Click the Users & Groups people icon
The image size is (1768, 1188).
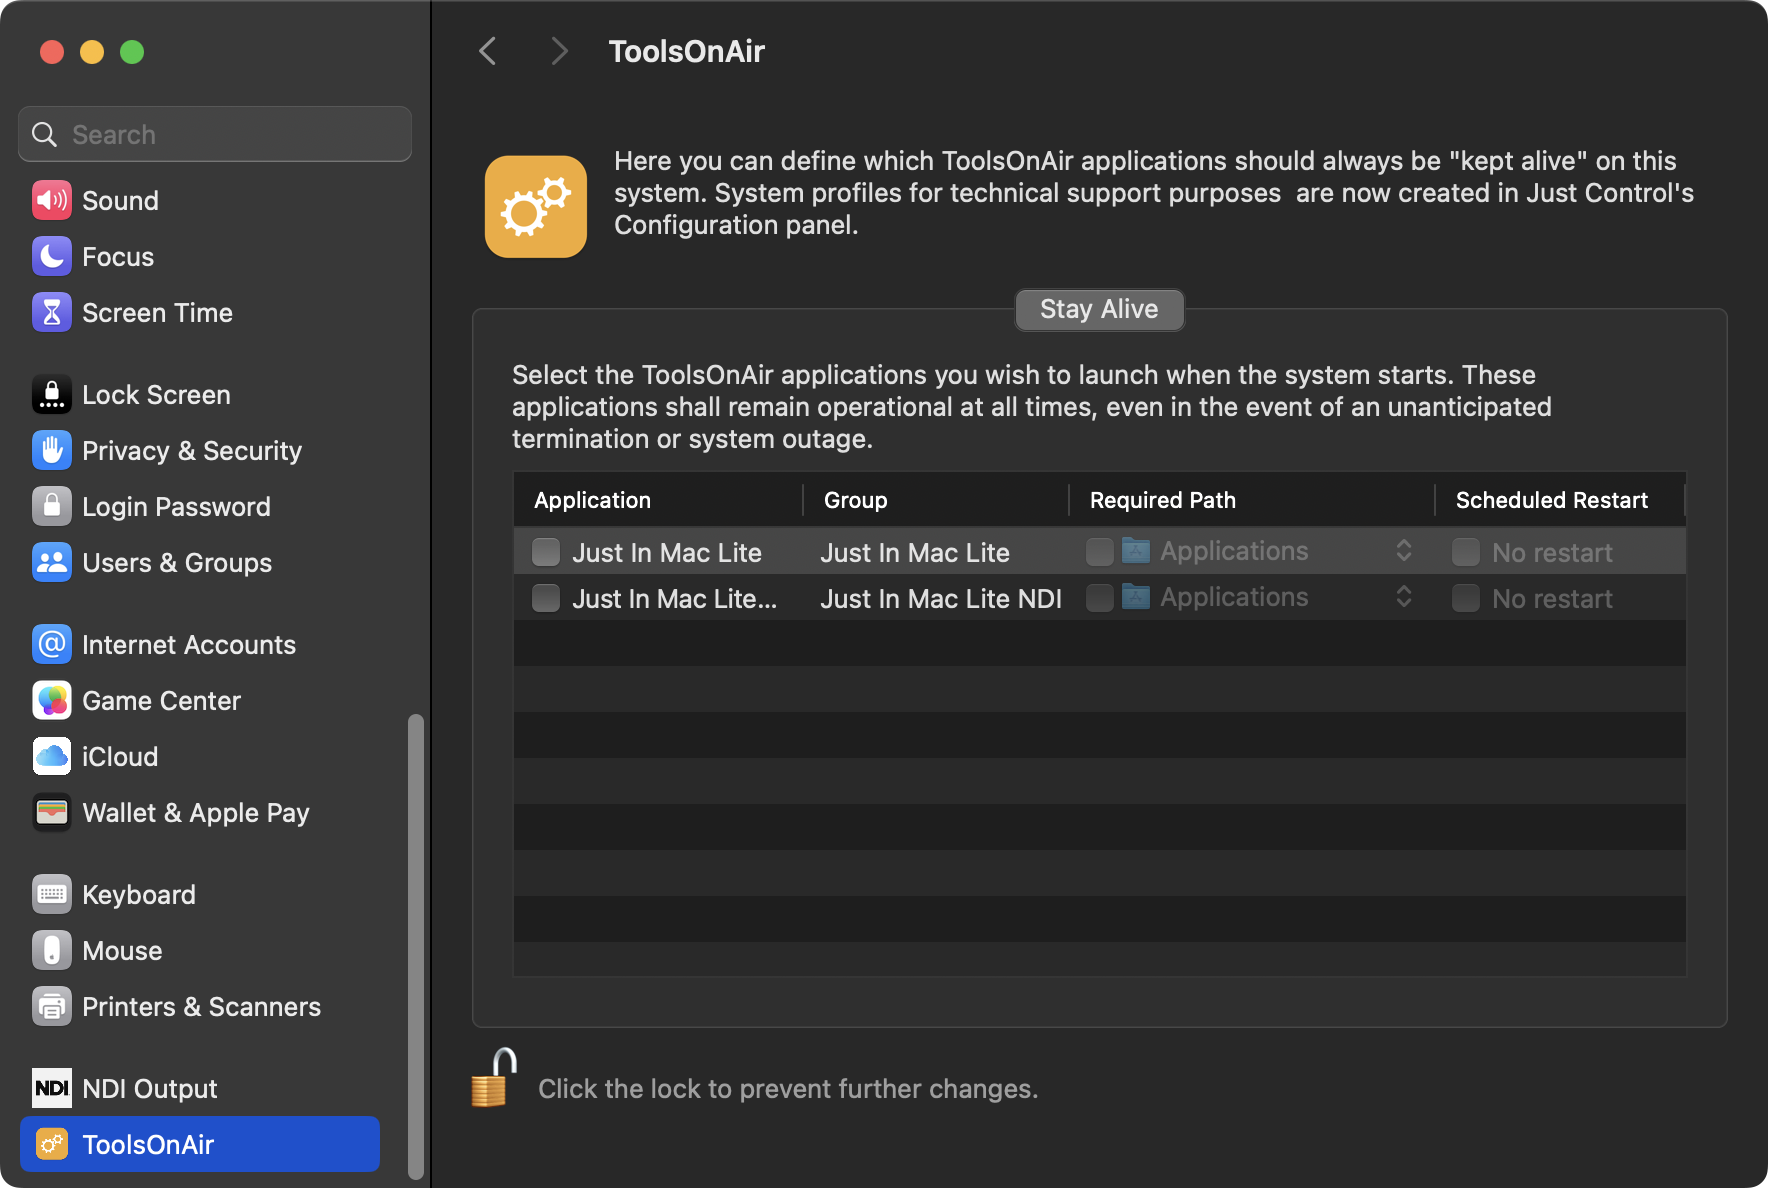[52, 562]
